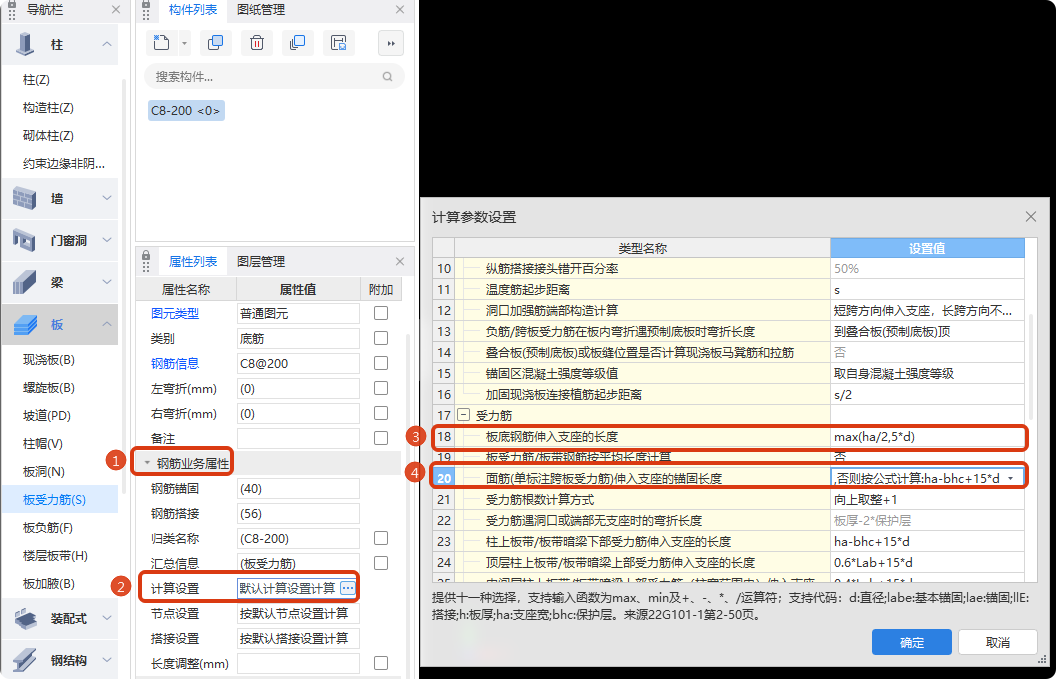Tick the 附加 checkbox for 备注

click(x=381, y=438)
